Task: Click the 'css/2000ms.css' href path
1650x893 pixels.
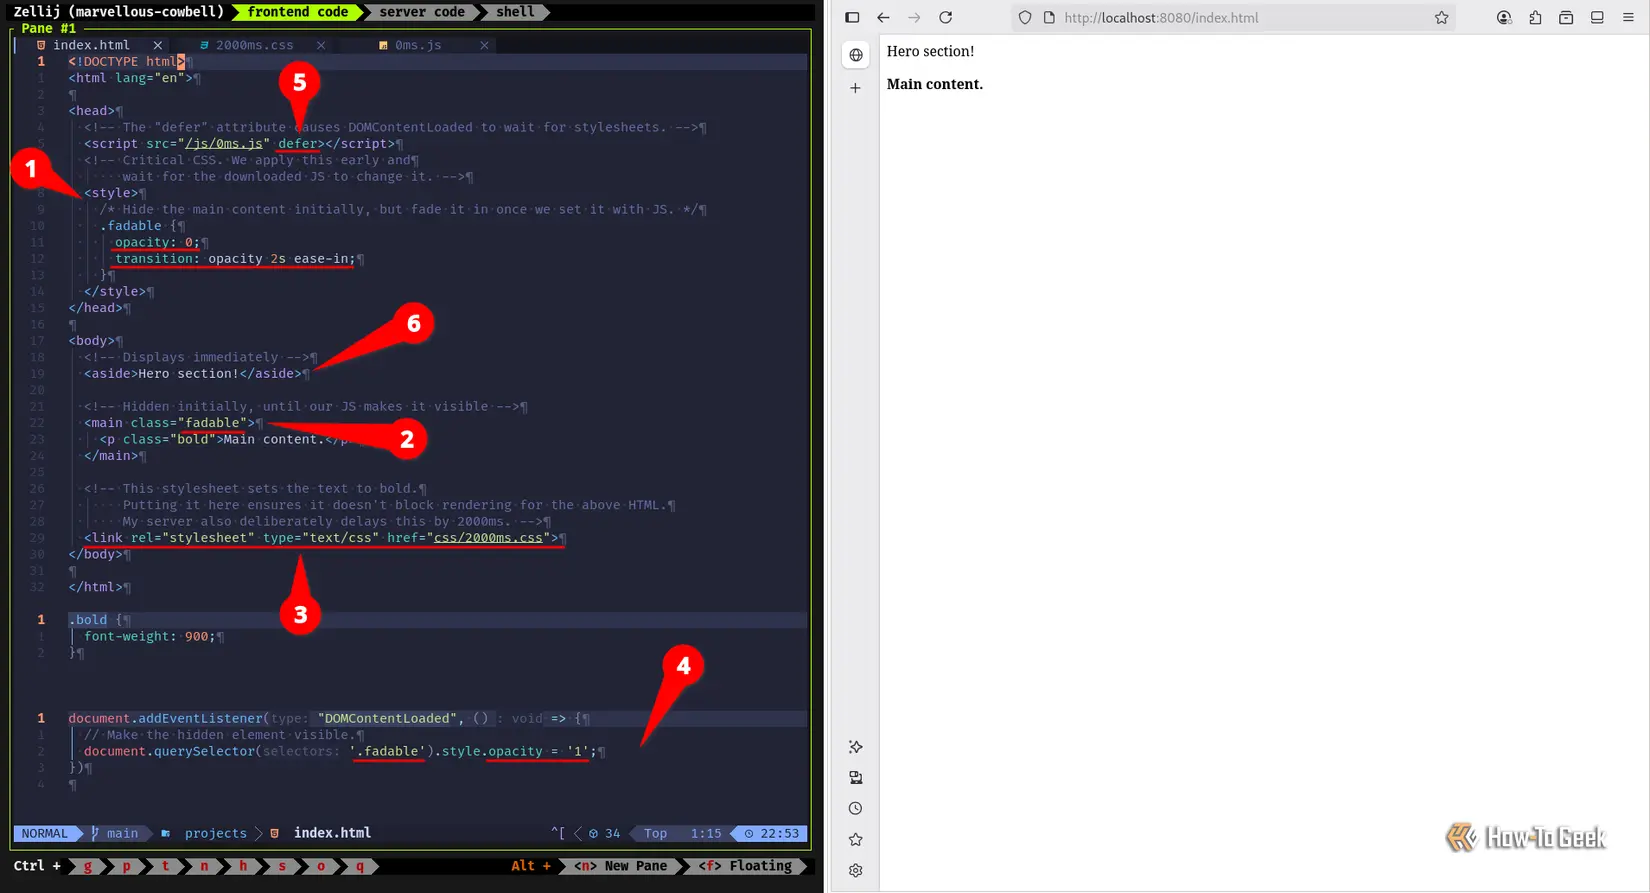Action: pos(488,538)
